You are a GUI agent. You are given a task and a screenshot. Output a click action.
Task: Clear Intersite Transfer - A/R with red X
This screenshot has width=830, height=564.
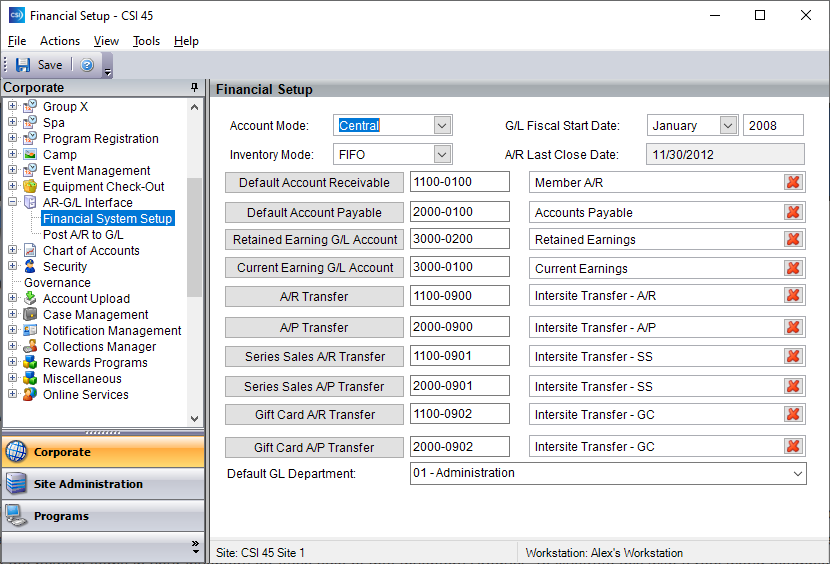pos(793,296)
